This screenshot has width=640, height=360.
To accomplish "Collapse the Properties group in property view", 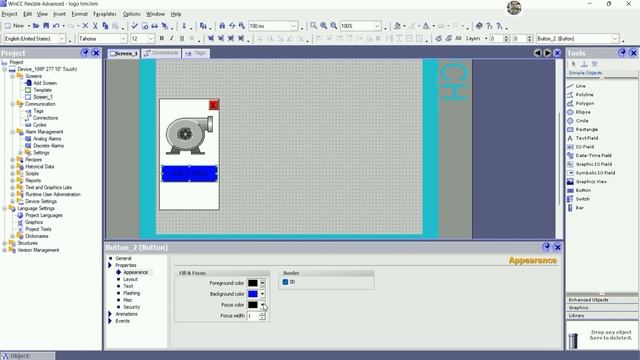I will [110, 265].
